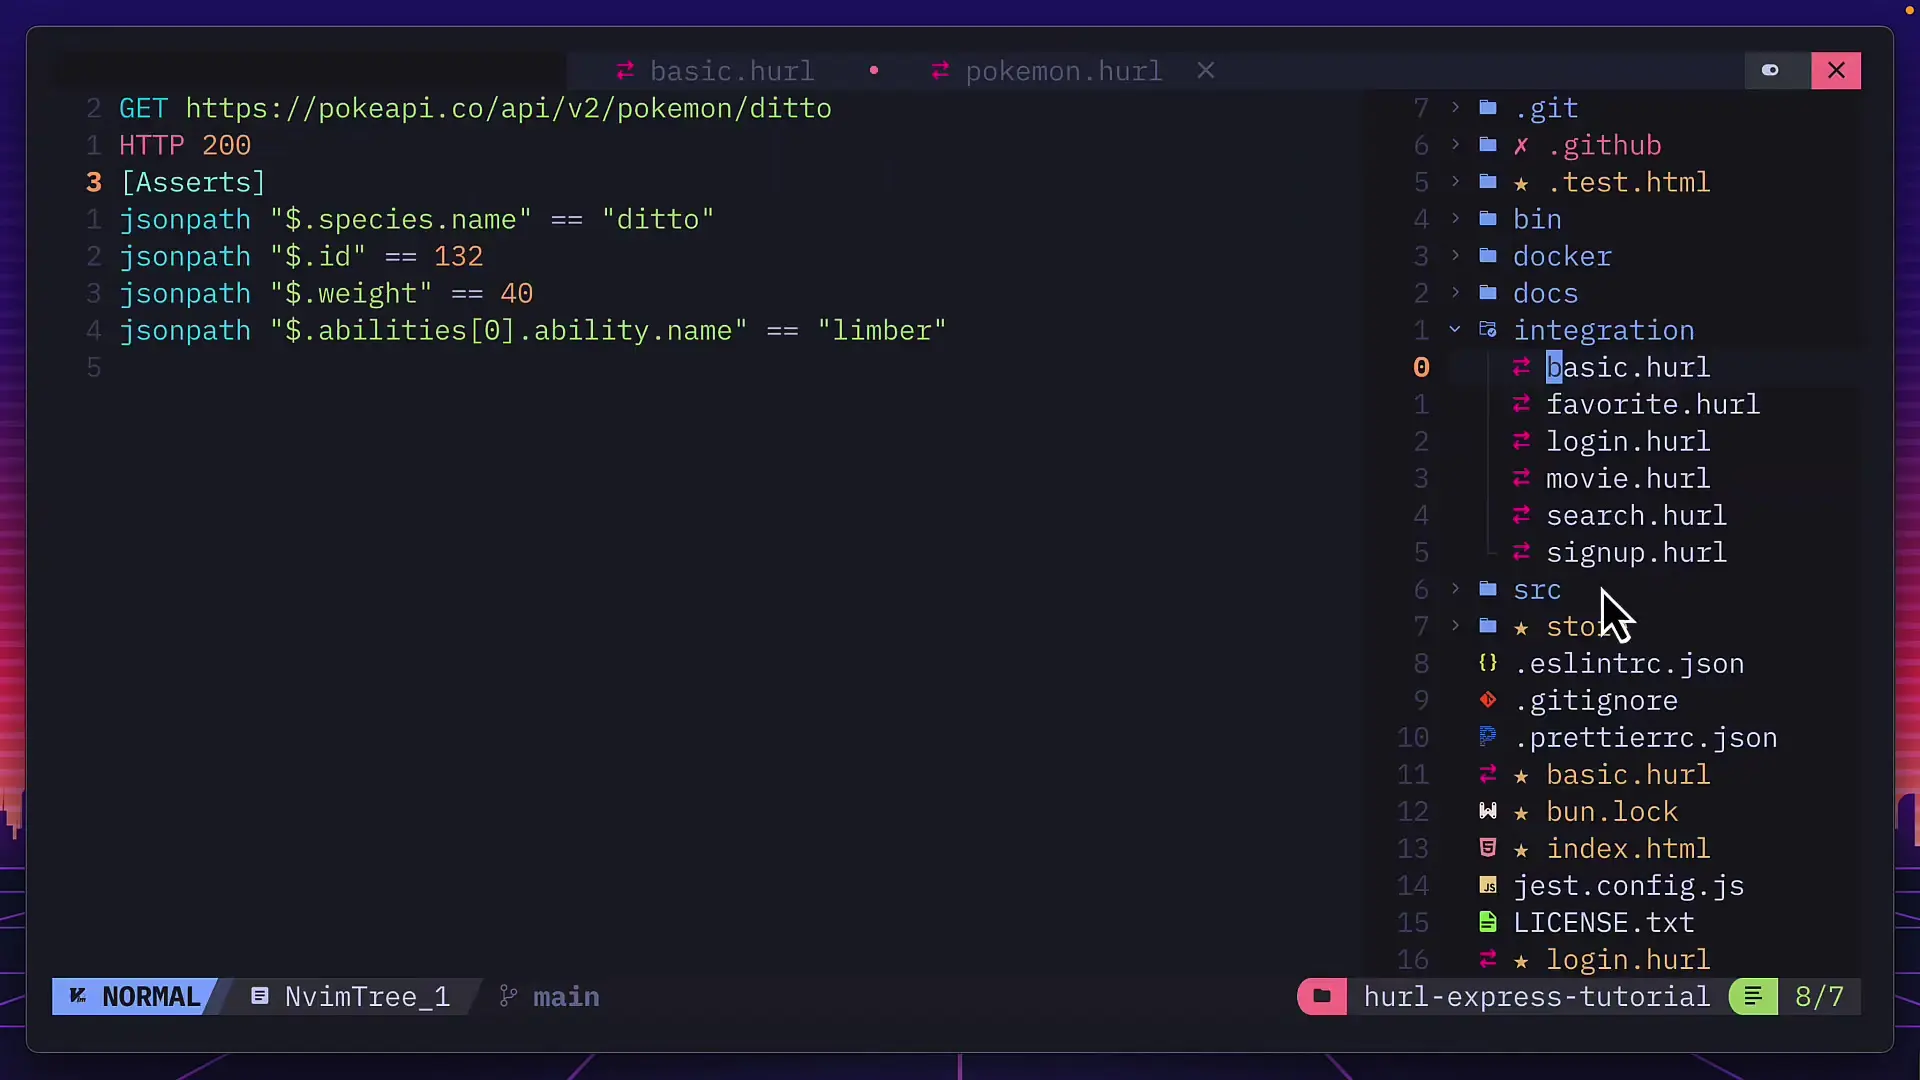
Task: Expand the .github folder chevron
Action: click(1455, 145)
